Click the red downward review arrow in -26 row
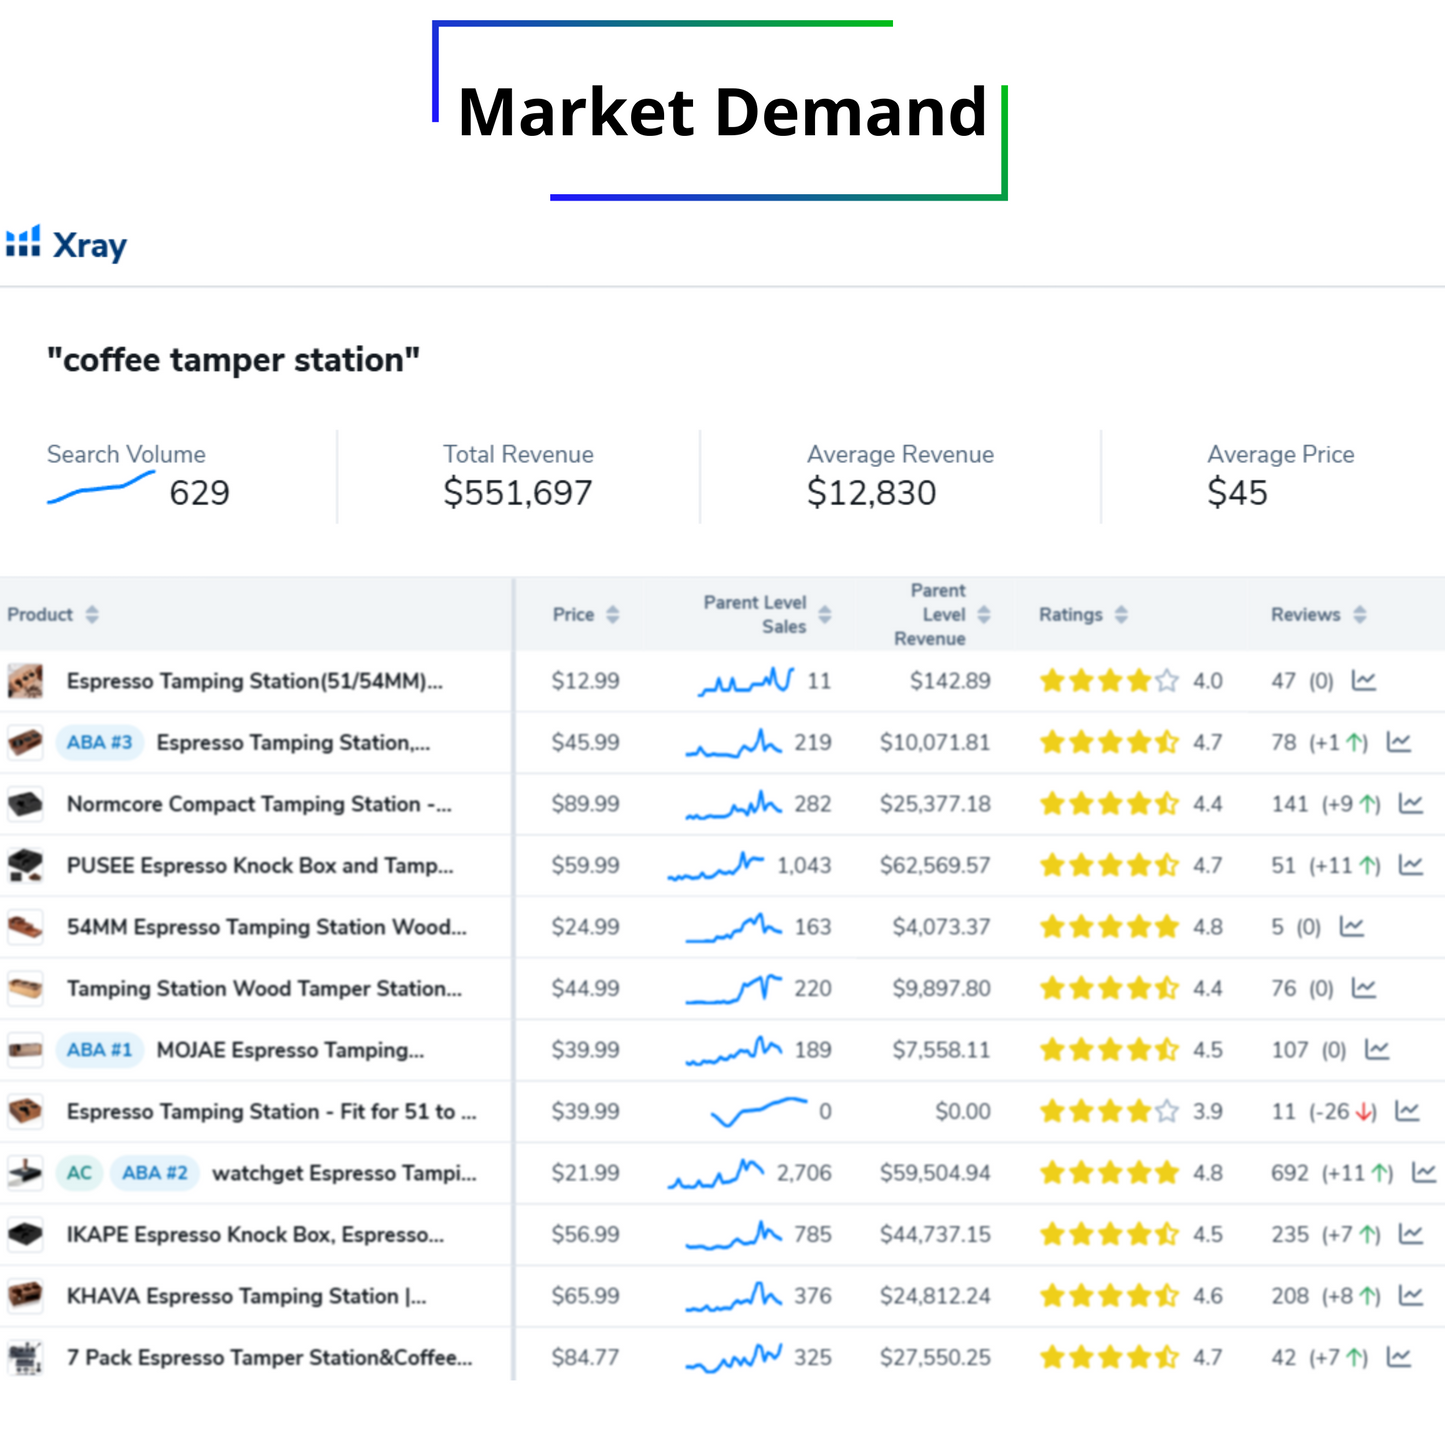 [1364, 1112]
